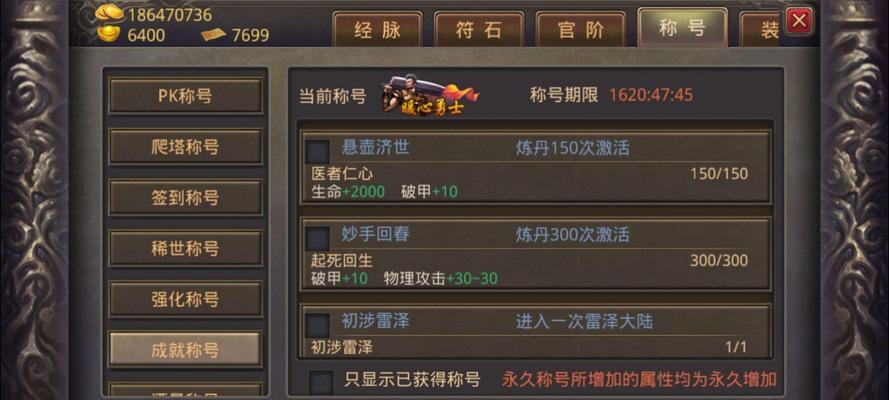
Task: Select the 签到称号 category
Action: click(185, 198)
